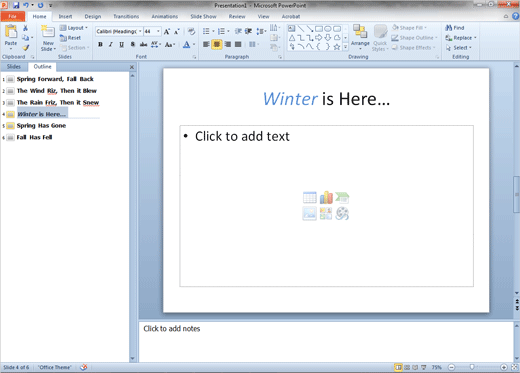The width and height of the screenshot is (520, 373).
Task: Switch to the Transitions ribbon tab
Action: (126, 16)
